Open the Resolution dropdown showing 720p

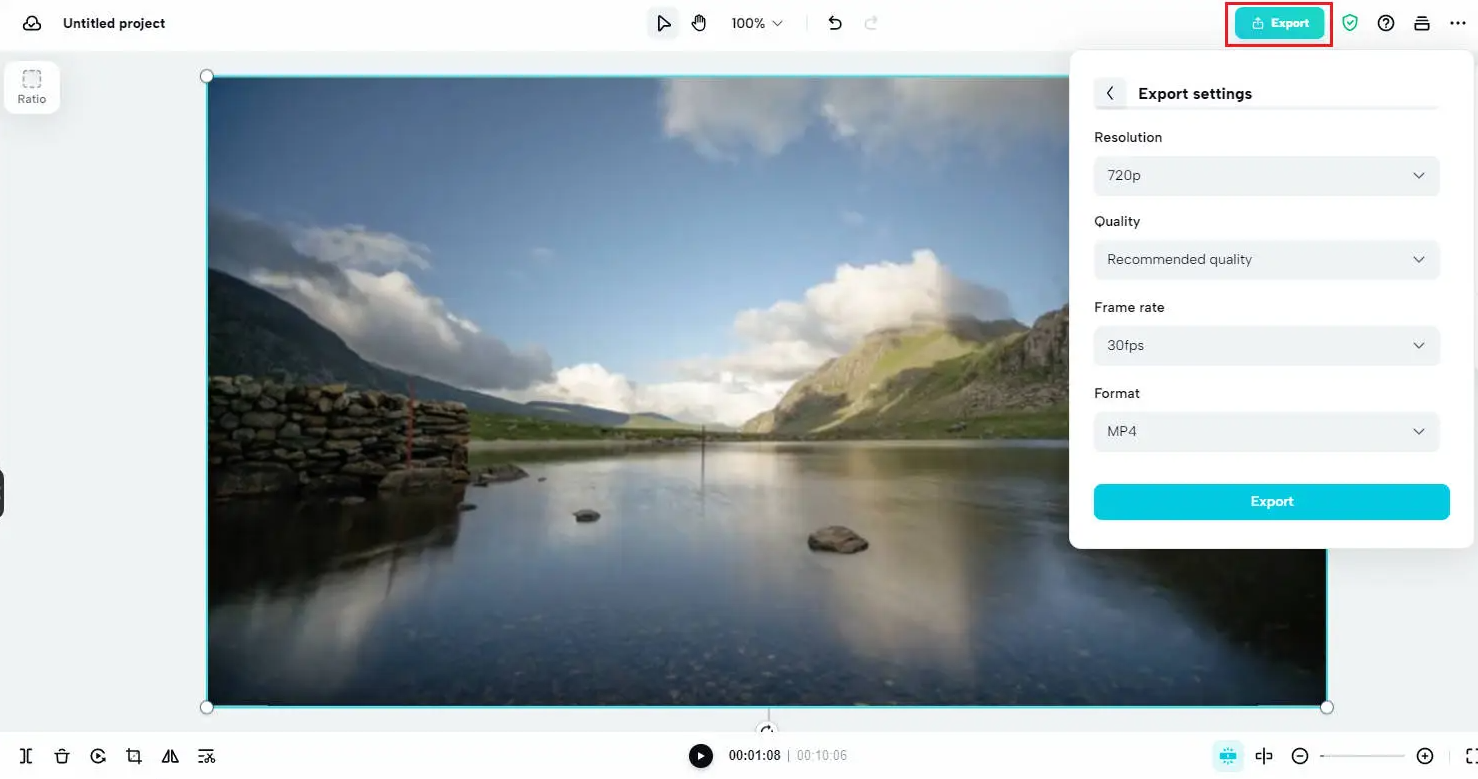pyautogui.click(x=1266, y=175)
